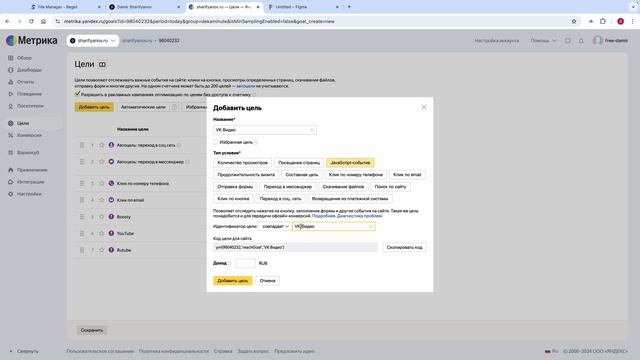Image resolution: width=640 pixels, height=360 pixels.
Task: Select Поиск по сайту condition type
Action: pyautogui.click(x=390, y=187)
